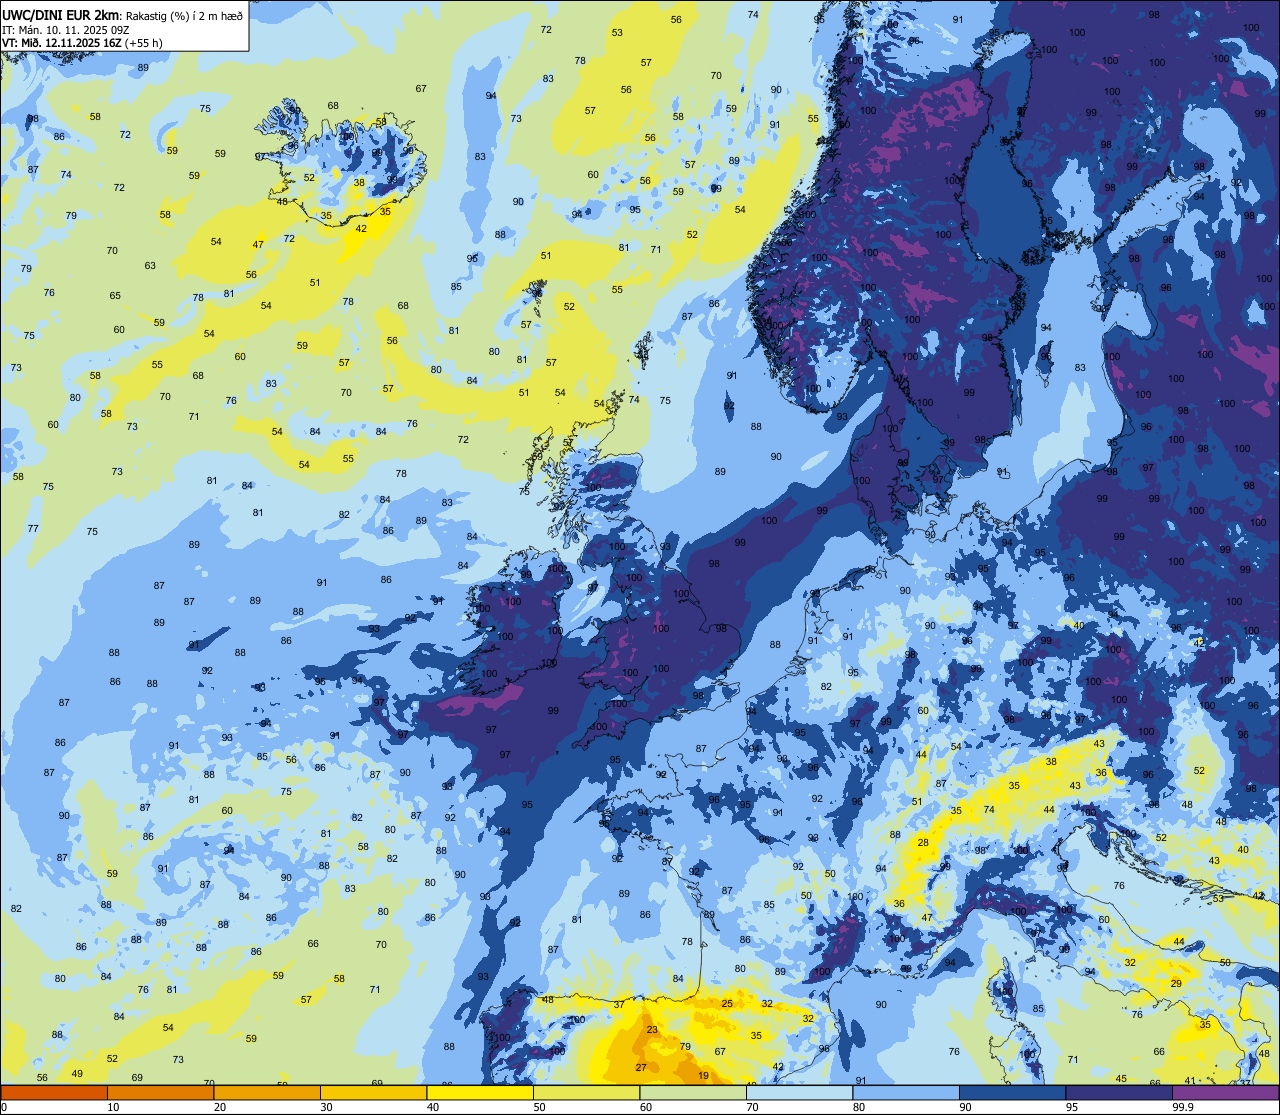Click the 30–40 golden yellow legend swatch

[373, 1092]
